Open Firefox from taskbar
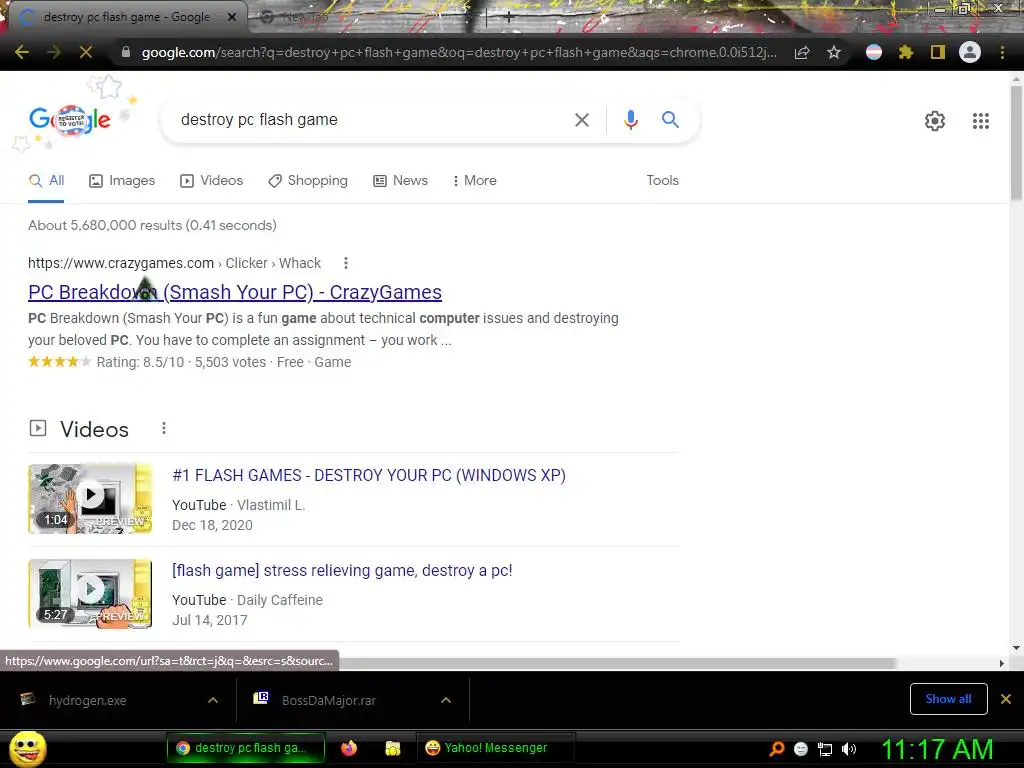 (349, 748)
